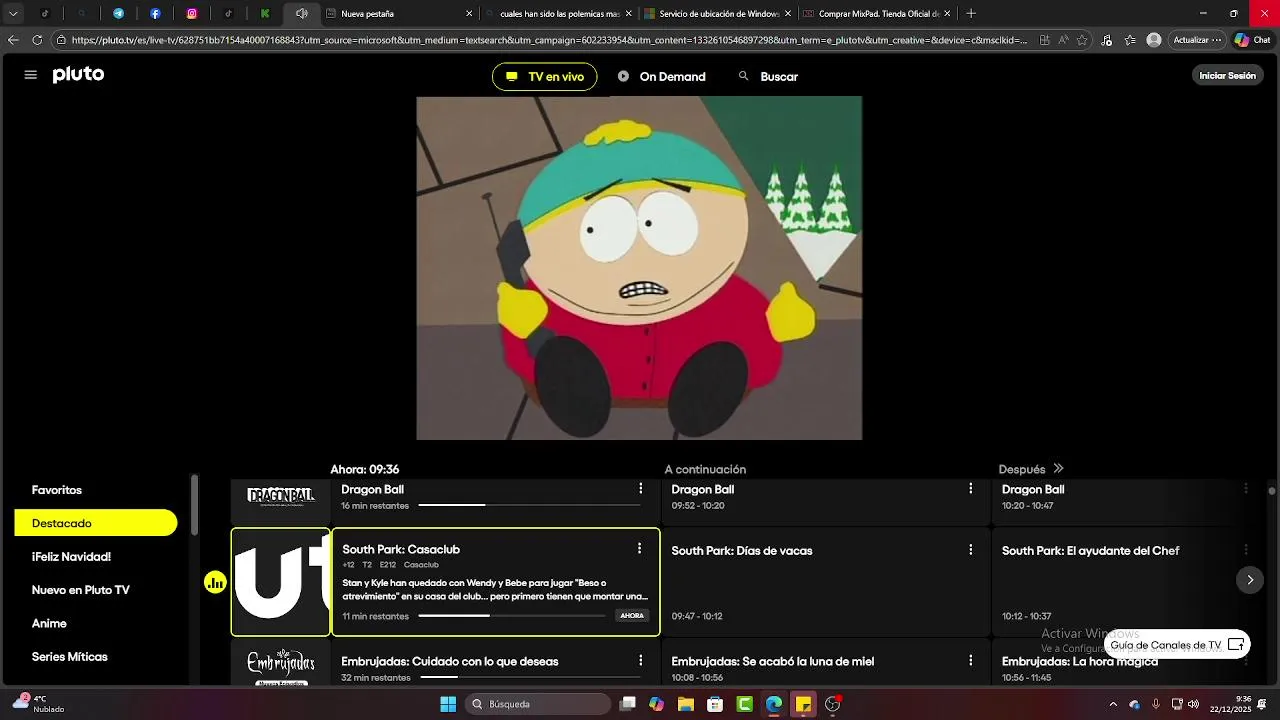1280x720 pixels.
Task: Show hidden system tray icons
Action: [x=1113, y=704]
